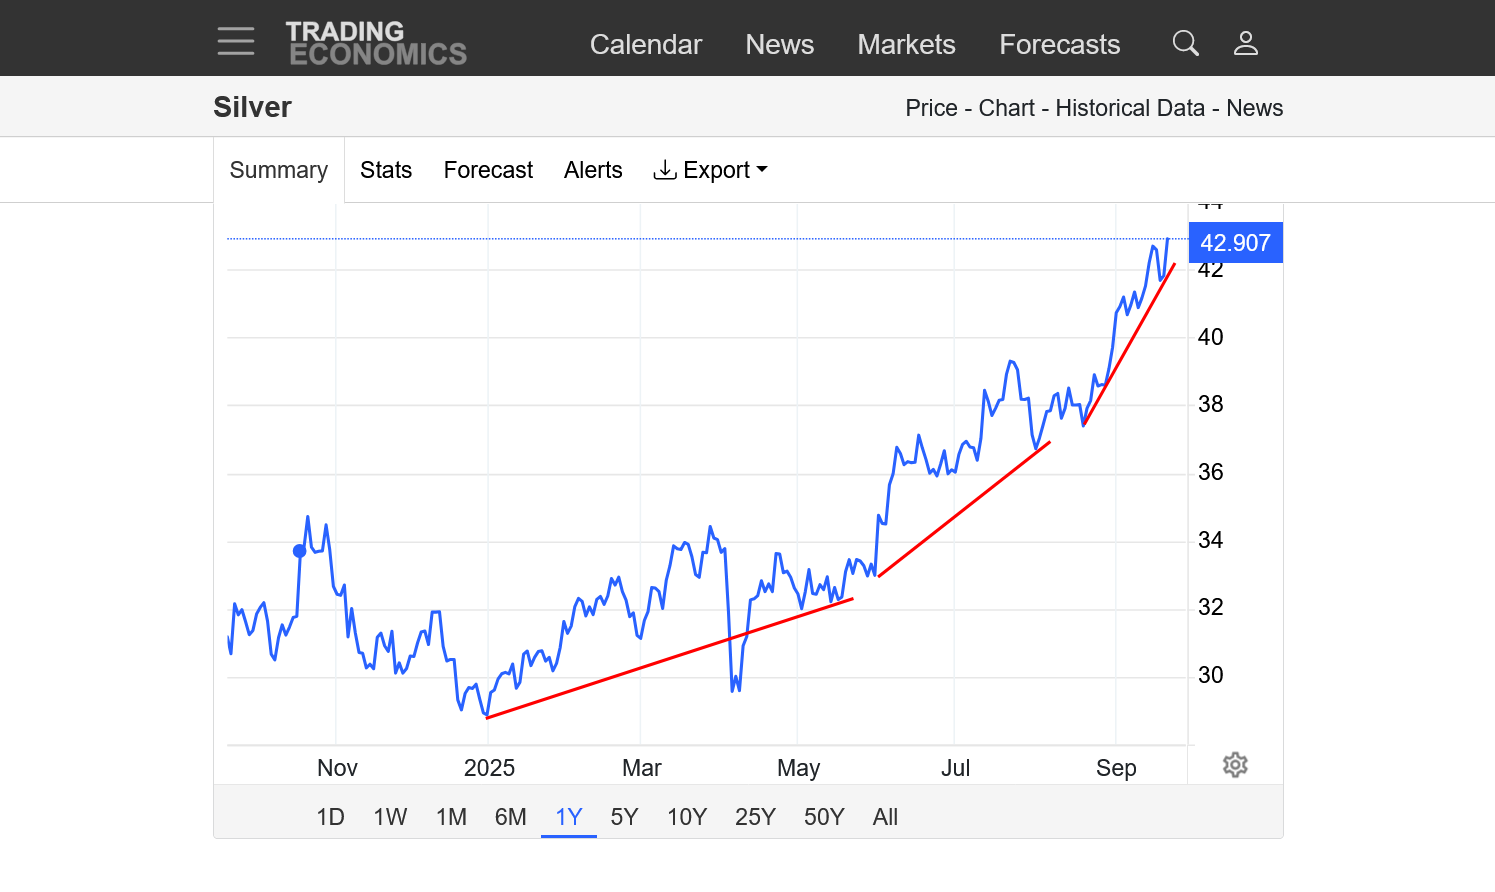Open the search magnifier icon
Viewport: 1495px width, 892px height.
click(x=1185, y=43)
